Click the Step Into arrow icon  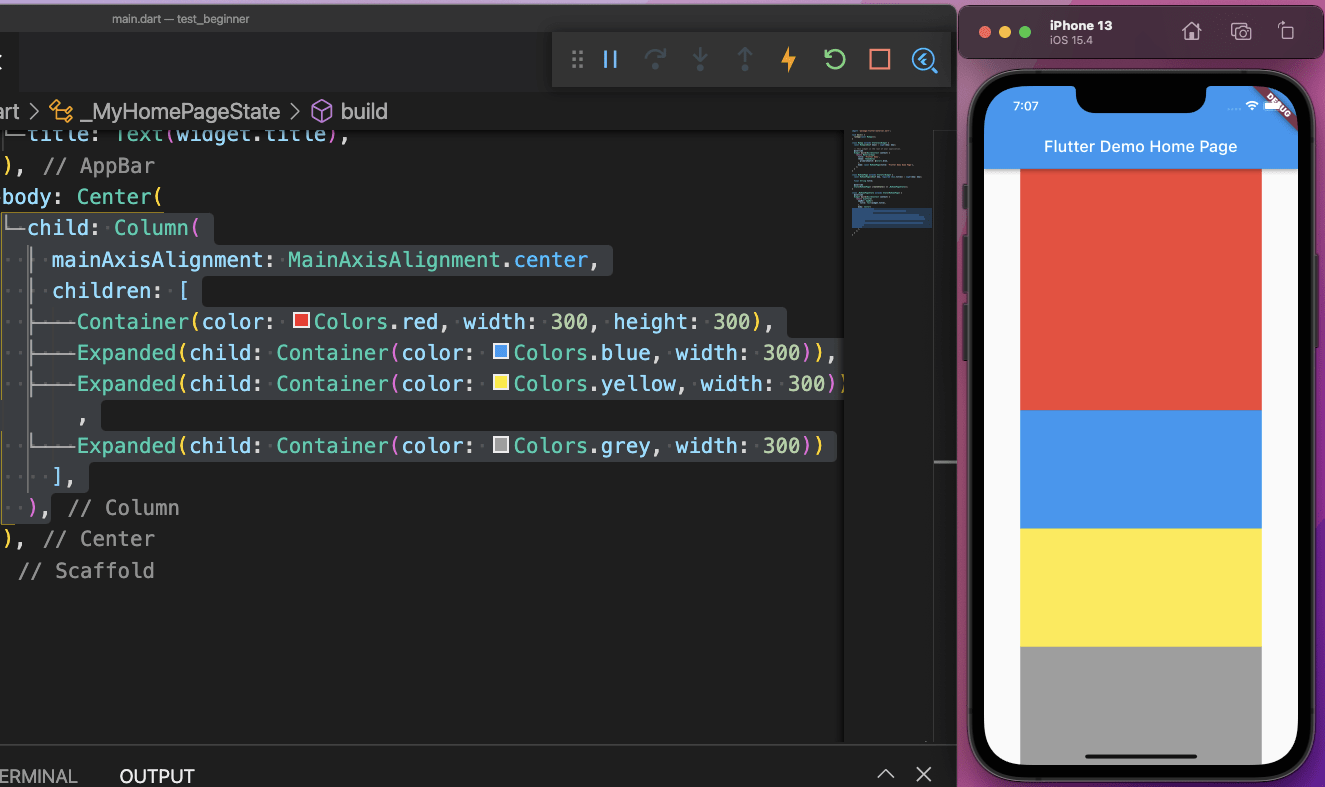(700, 60)
